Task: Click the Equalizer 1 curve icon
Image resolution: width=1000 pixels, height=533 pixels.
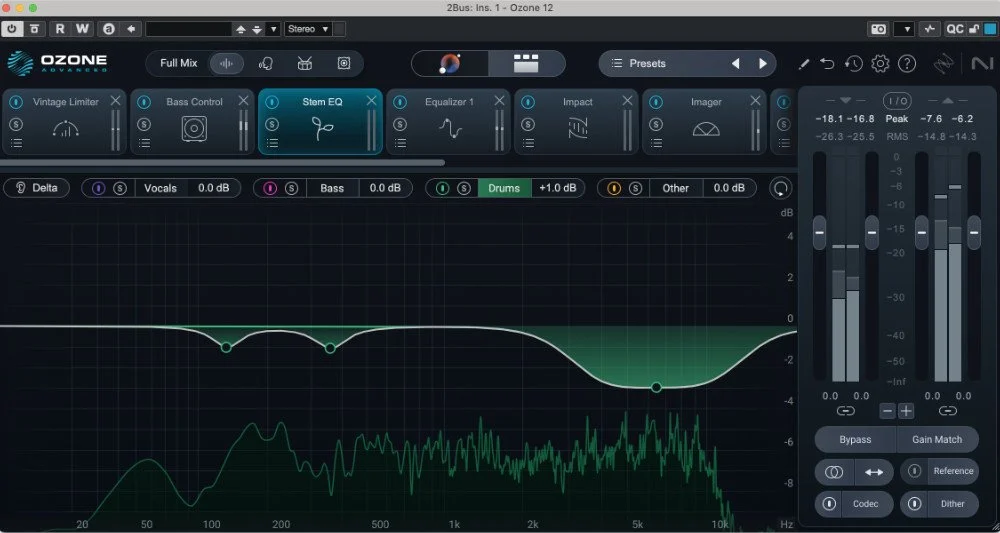Action: click(x=450, y=129)
